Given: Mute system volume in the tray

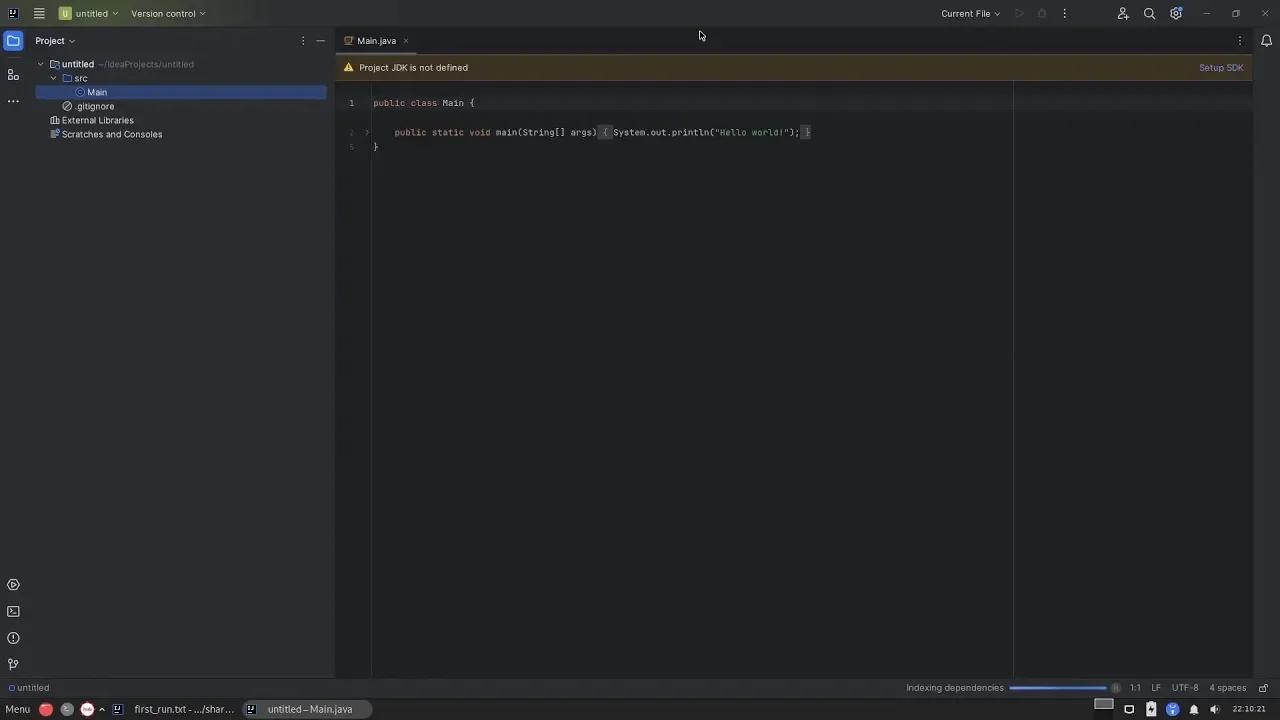Looking at the screenshot, I should 1213,709.
